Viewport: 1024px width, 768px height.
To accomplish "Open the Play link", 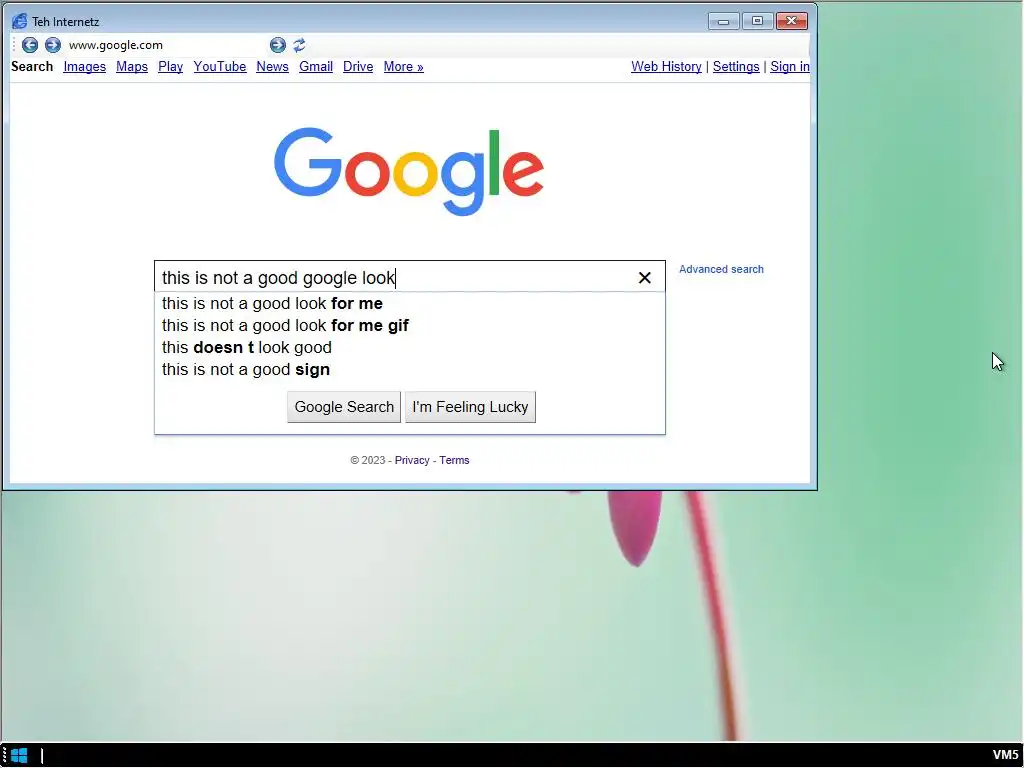I will (x=170, y=67).
